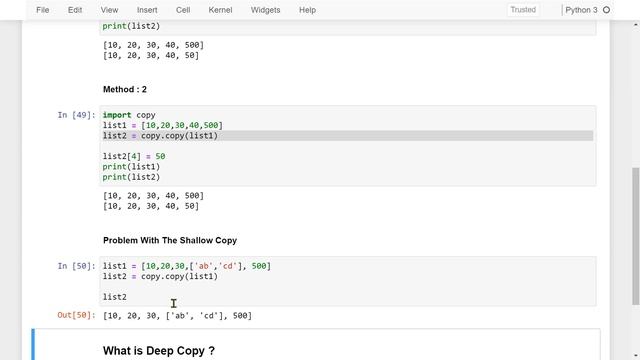This screenshot has width=640, height=360.
Task: Click the list2[4] = 50 line
Action: tap(134, 156)
